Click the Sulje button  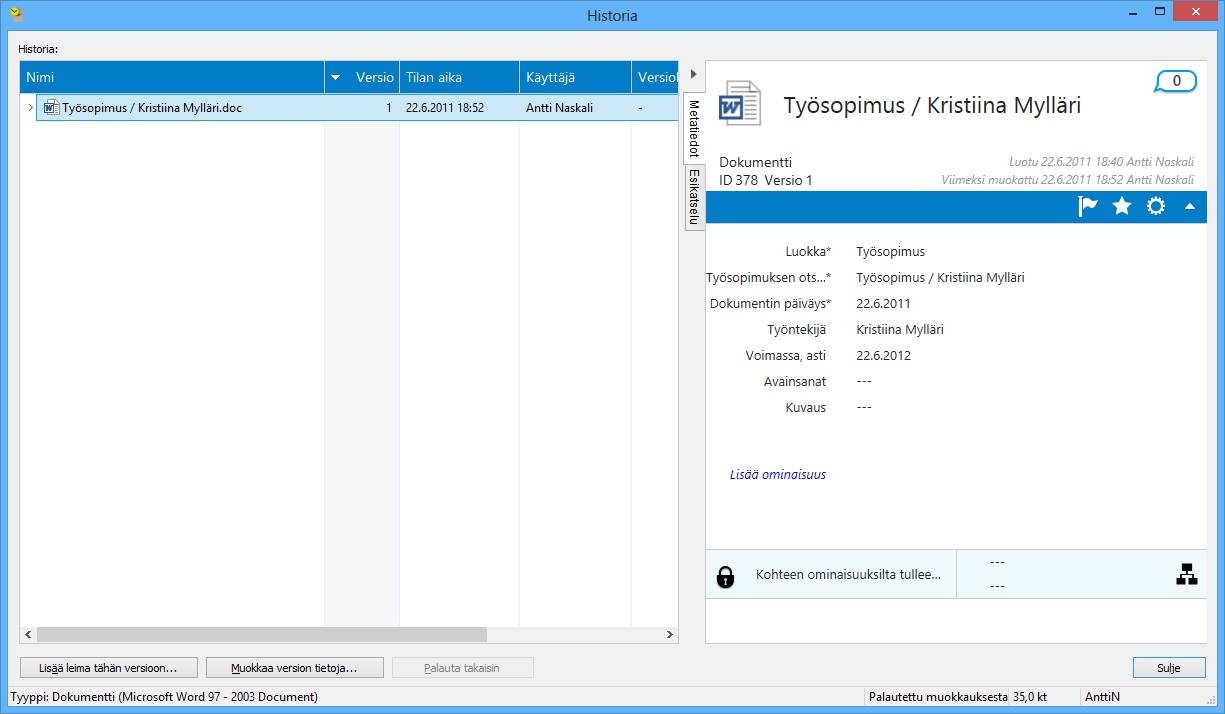click(1169, 667)
